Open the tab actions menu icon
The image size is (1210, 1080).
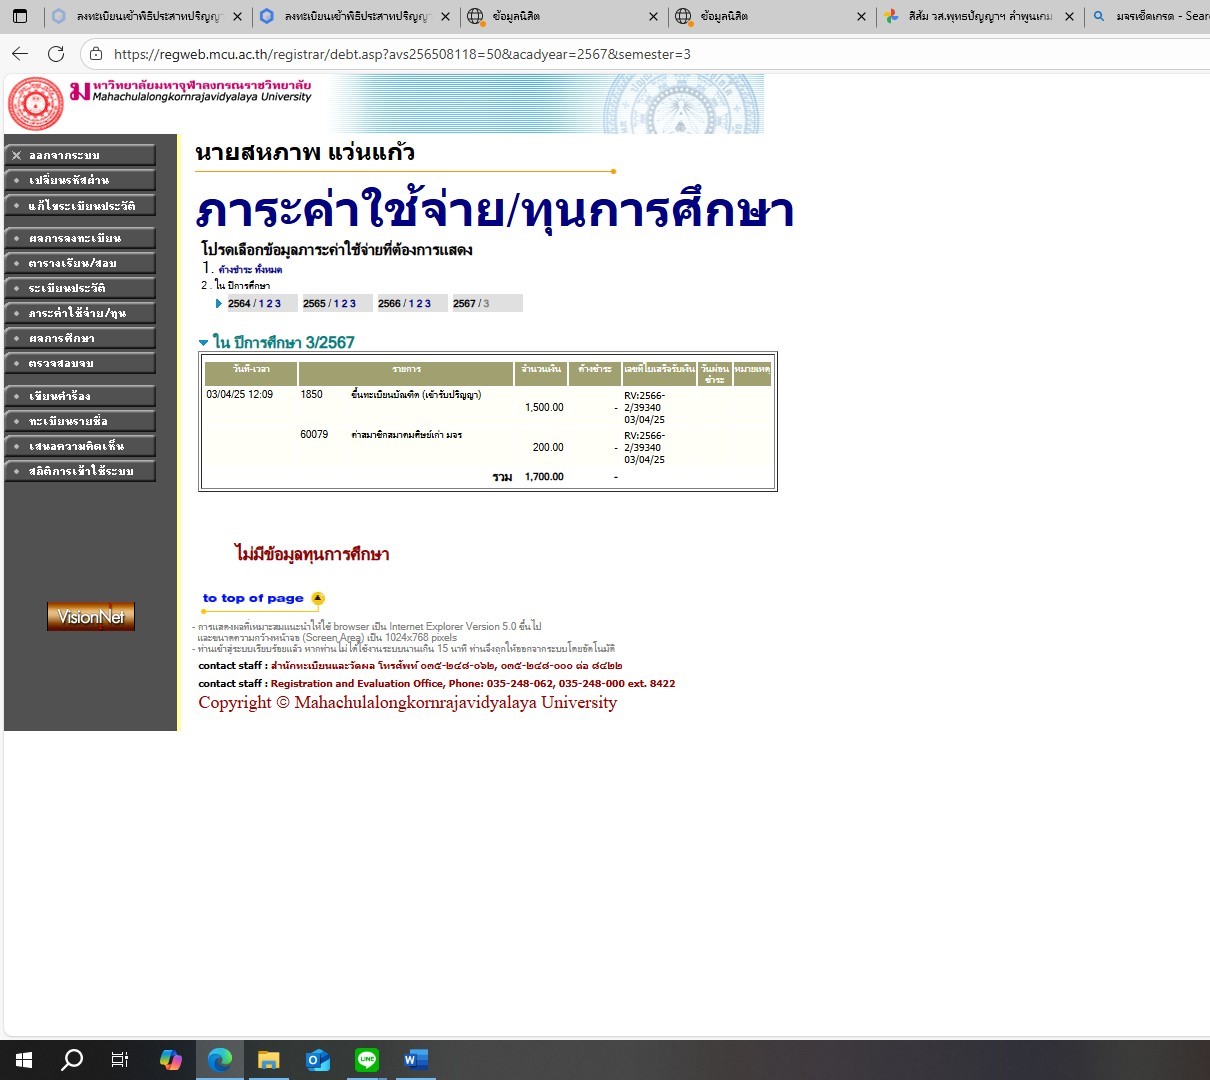coord(20,16)
